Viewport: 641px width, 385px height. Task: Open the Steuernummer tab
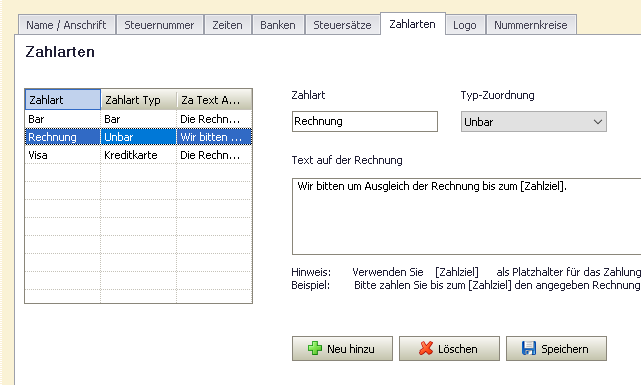[x=159, y=25]
